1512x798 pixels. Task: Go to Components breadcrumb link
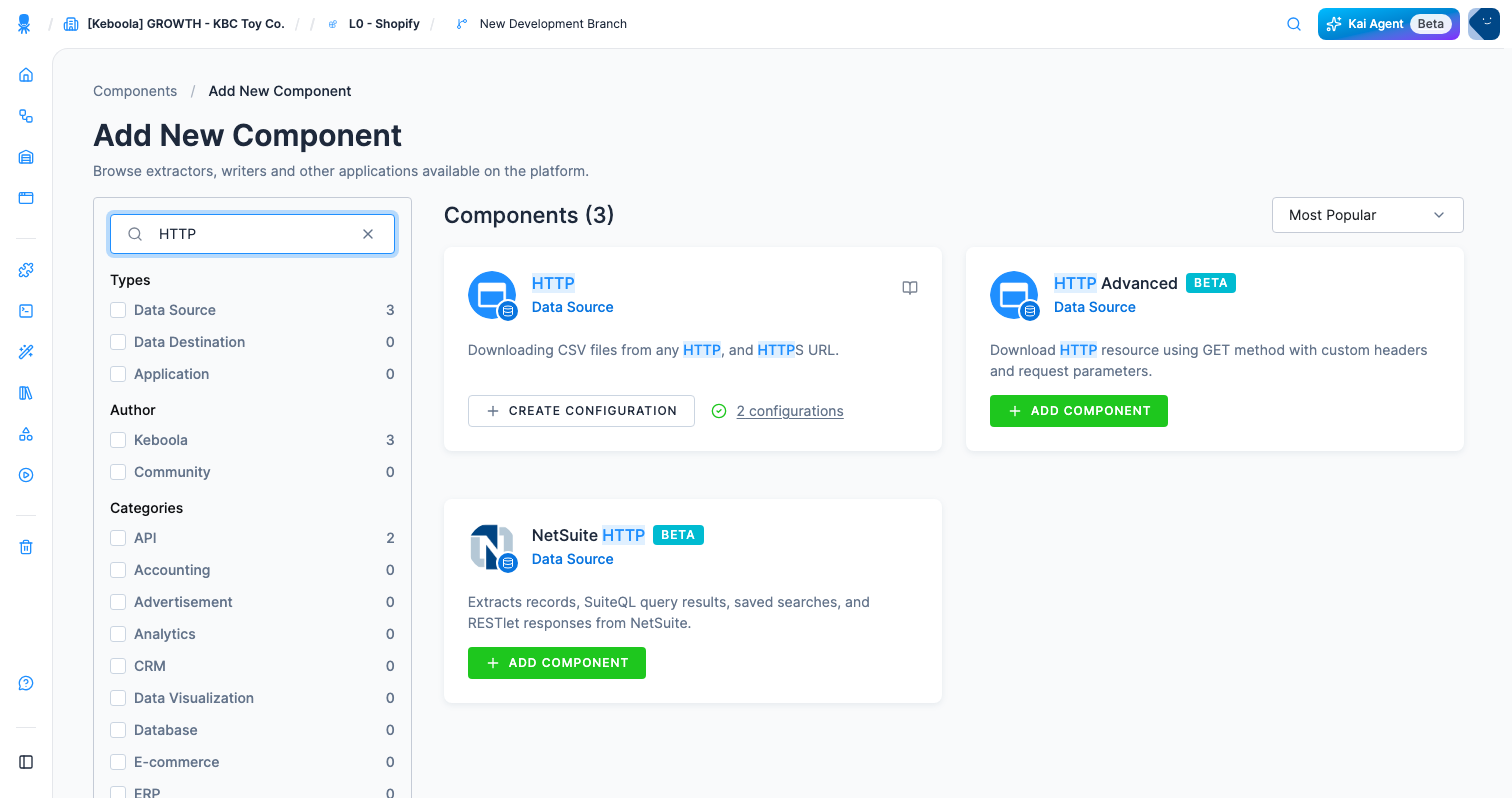click(x=135, y=91)
